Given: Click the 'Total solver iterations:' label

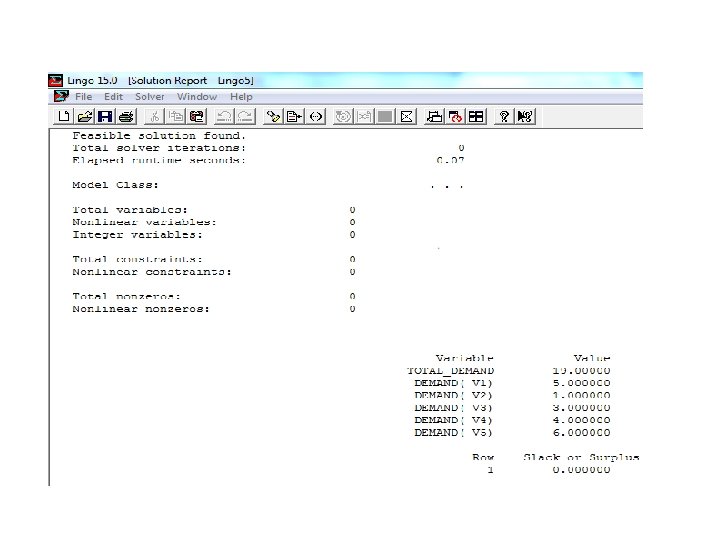Looking at the screenshot, I should 159,148.
